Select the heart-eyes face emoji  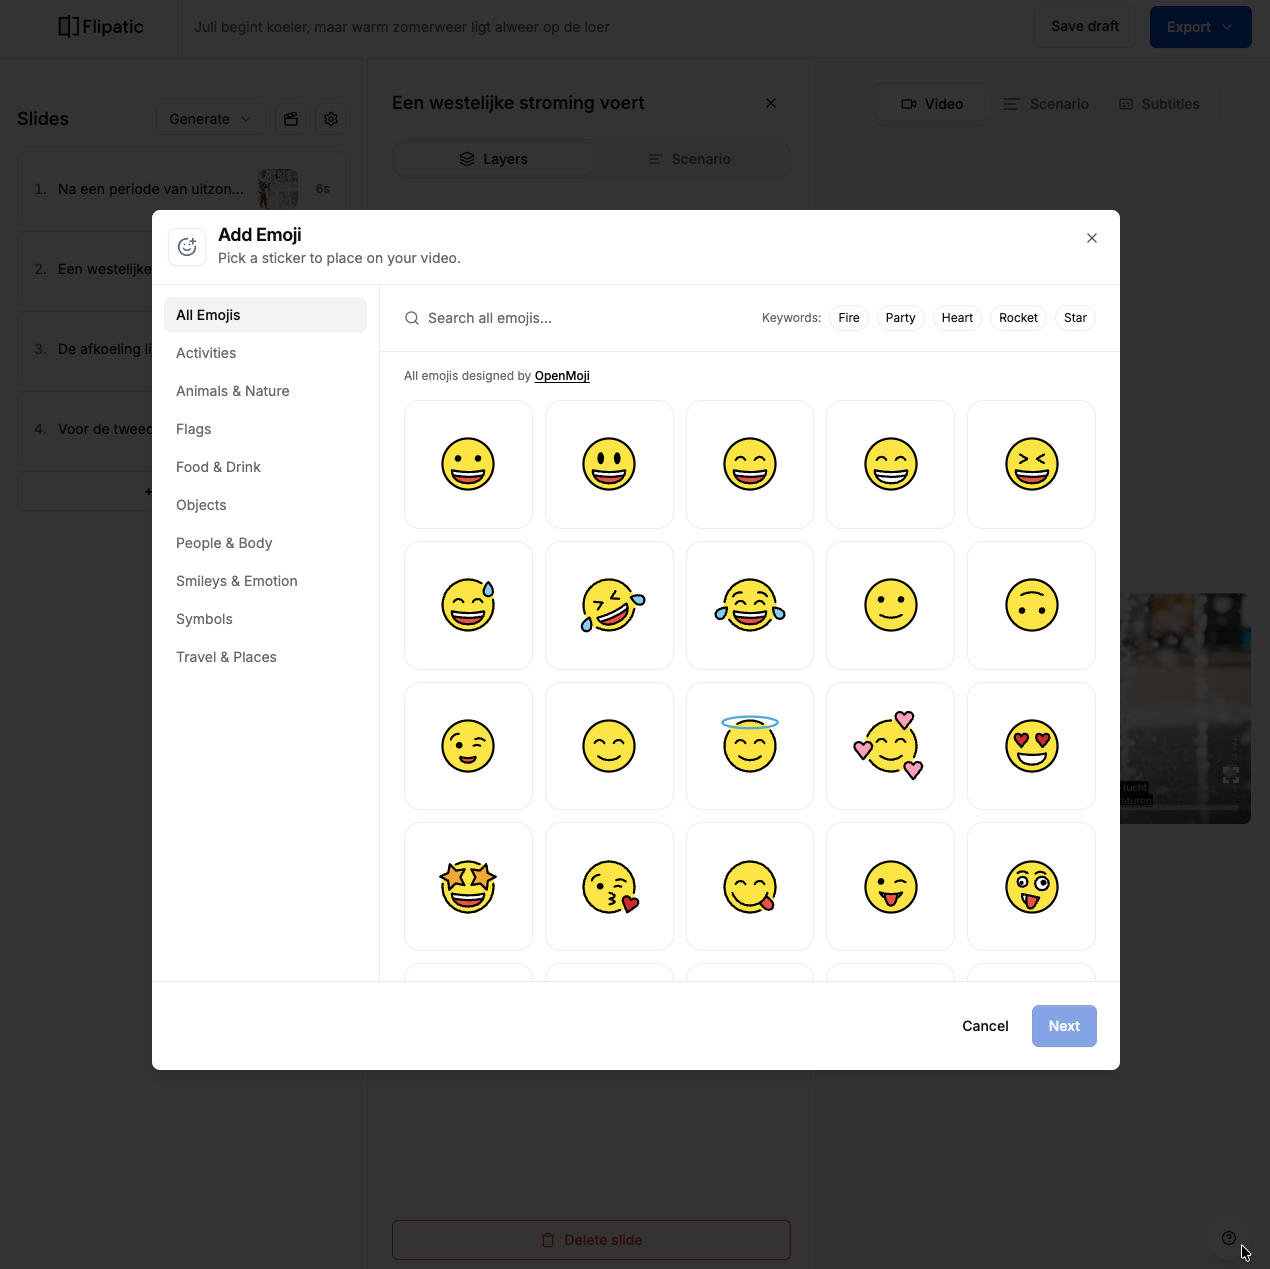pos(1031,746)
